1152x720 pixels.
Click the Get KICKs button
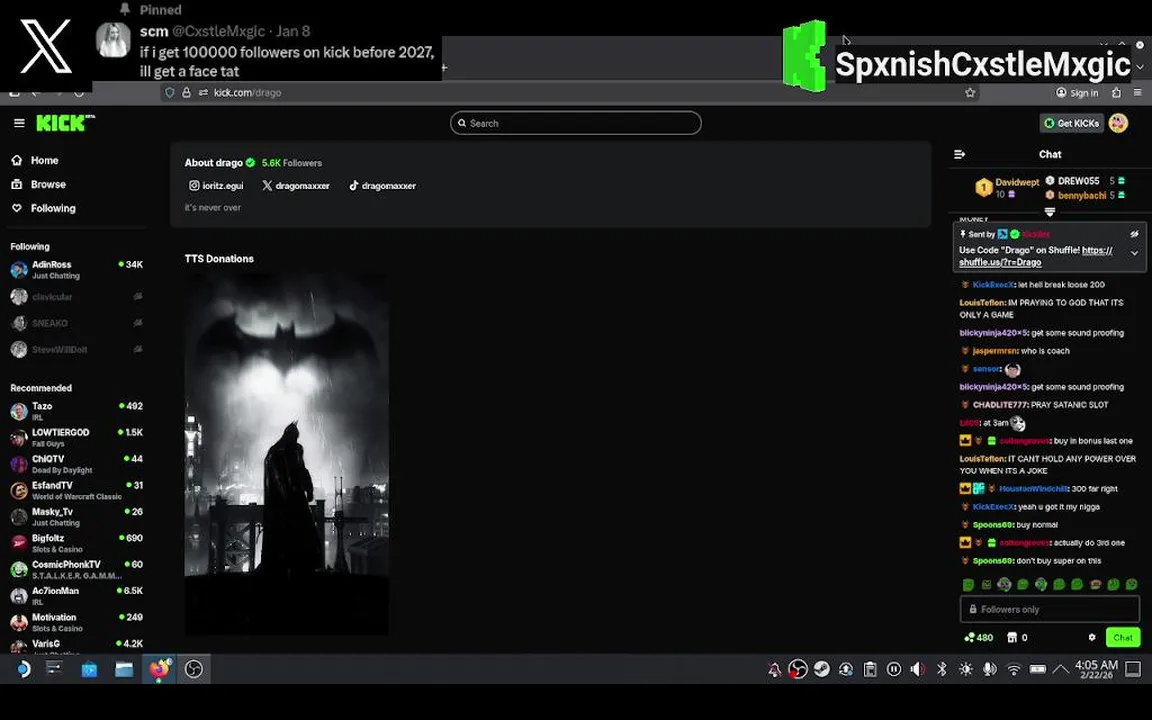tap(1072, 123)
